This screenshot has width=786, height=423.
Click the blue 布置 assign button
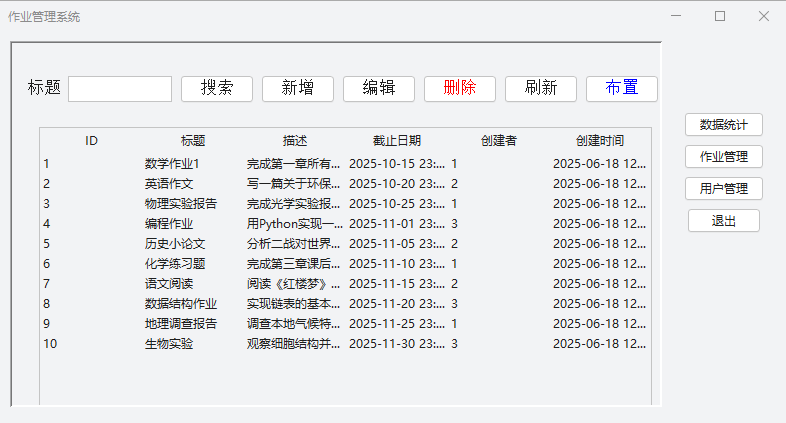(x=622, y=89)
